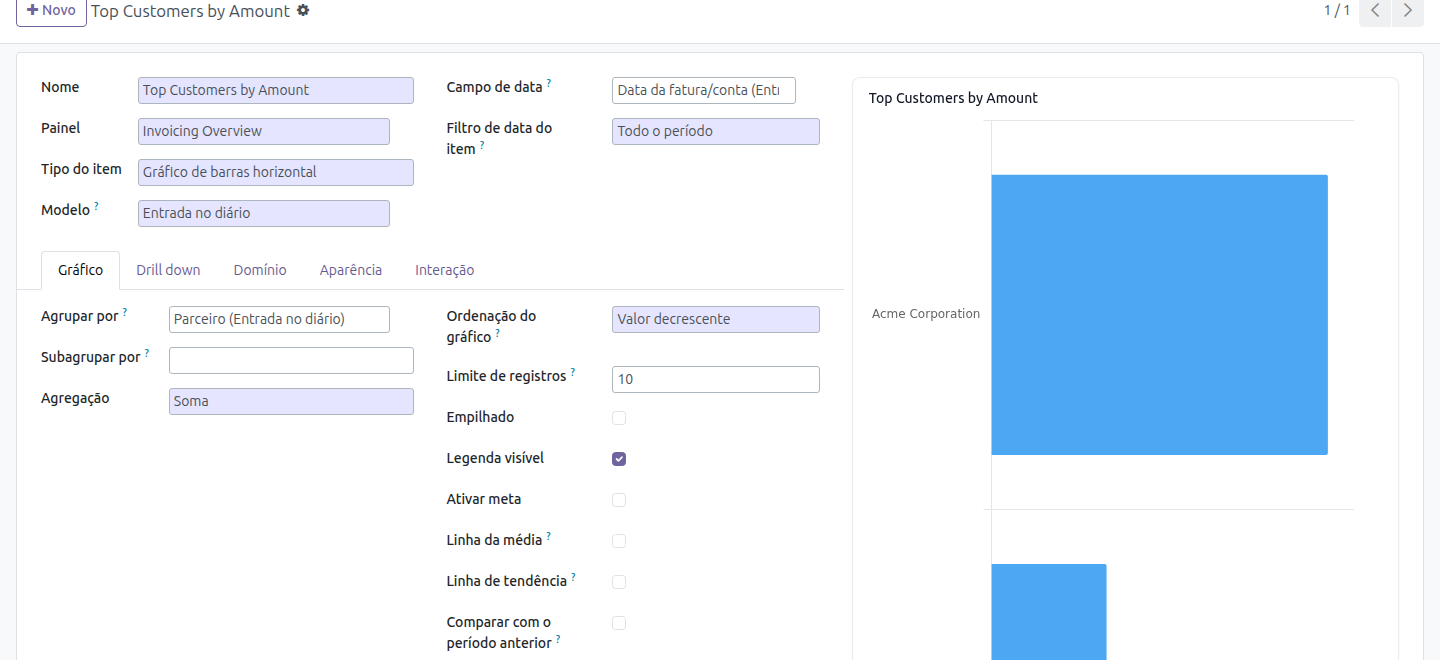
Task: Go to previous record arrow
Action: [1376, 11]
